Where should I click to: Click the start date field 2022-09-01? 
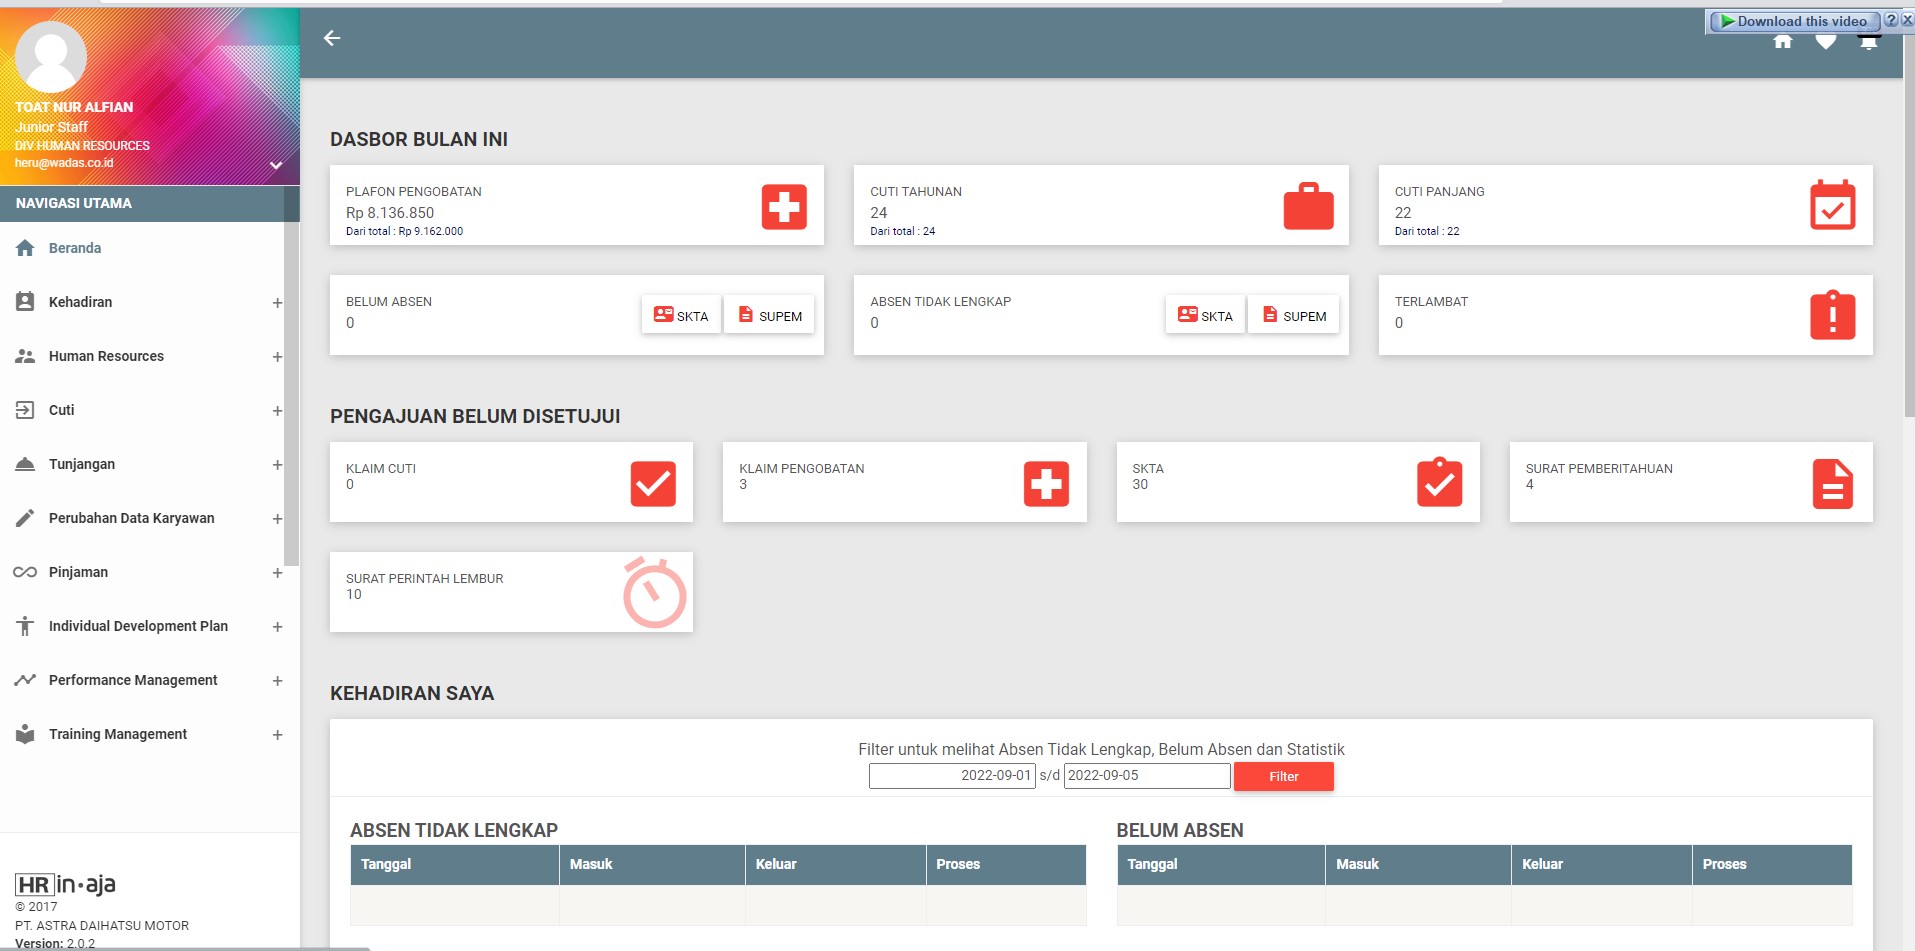click(952, 776)
